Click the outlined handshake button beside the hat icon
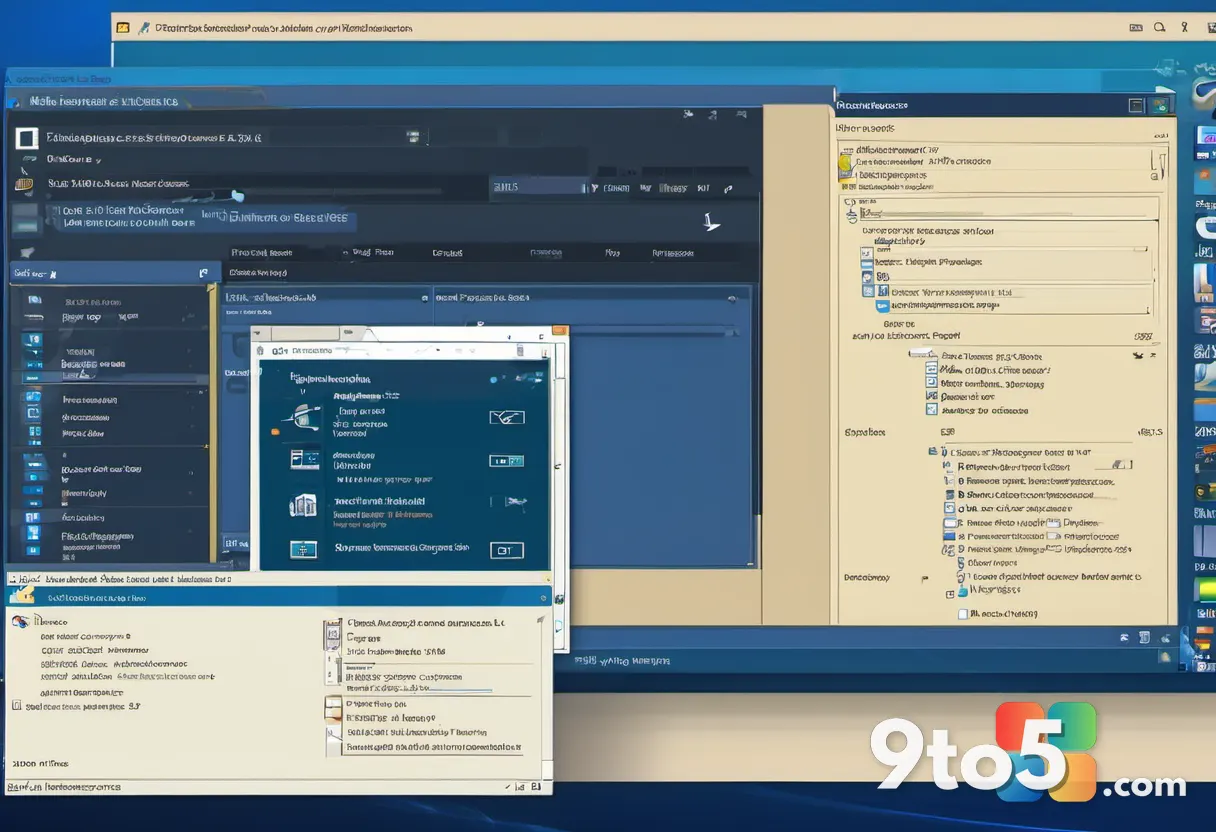Image resolution: width=1216 pixels, height=832 pixels. coord(506,417)
